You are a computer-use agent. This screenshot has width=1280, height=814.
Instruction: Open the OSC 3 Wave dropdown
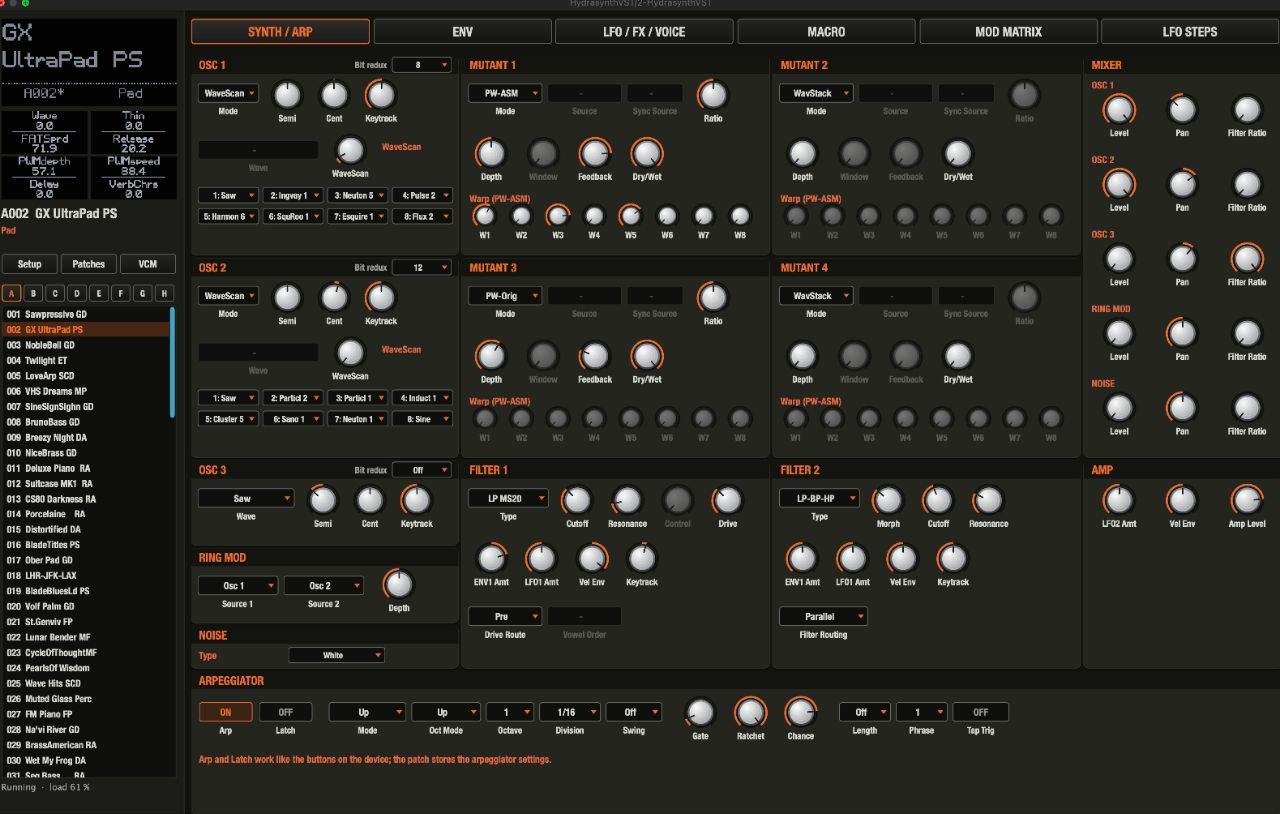tap(246, 498)
